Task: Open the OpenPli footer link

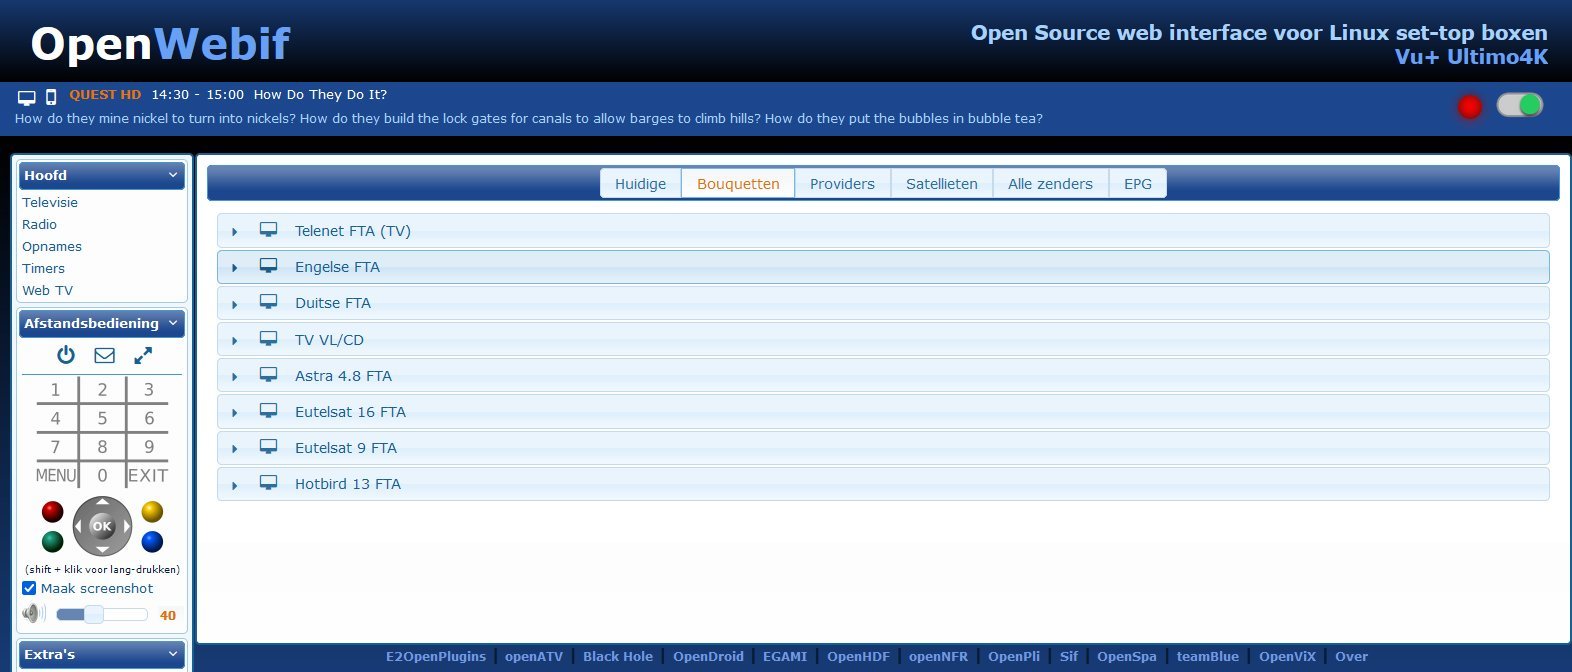Action: pyautogui.click(x=1013, y=657)
